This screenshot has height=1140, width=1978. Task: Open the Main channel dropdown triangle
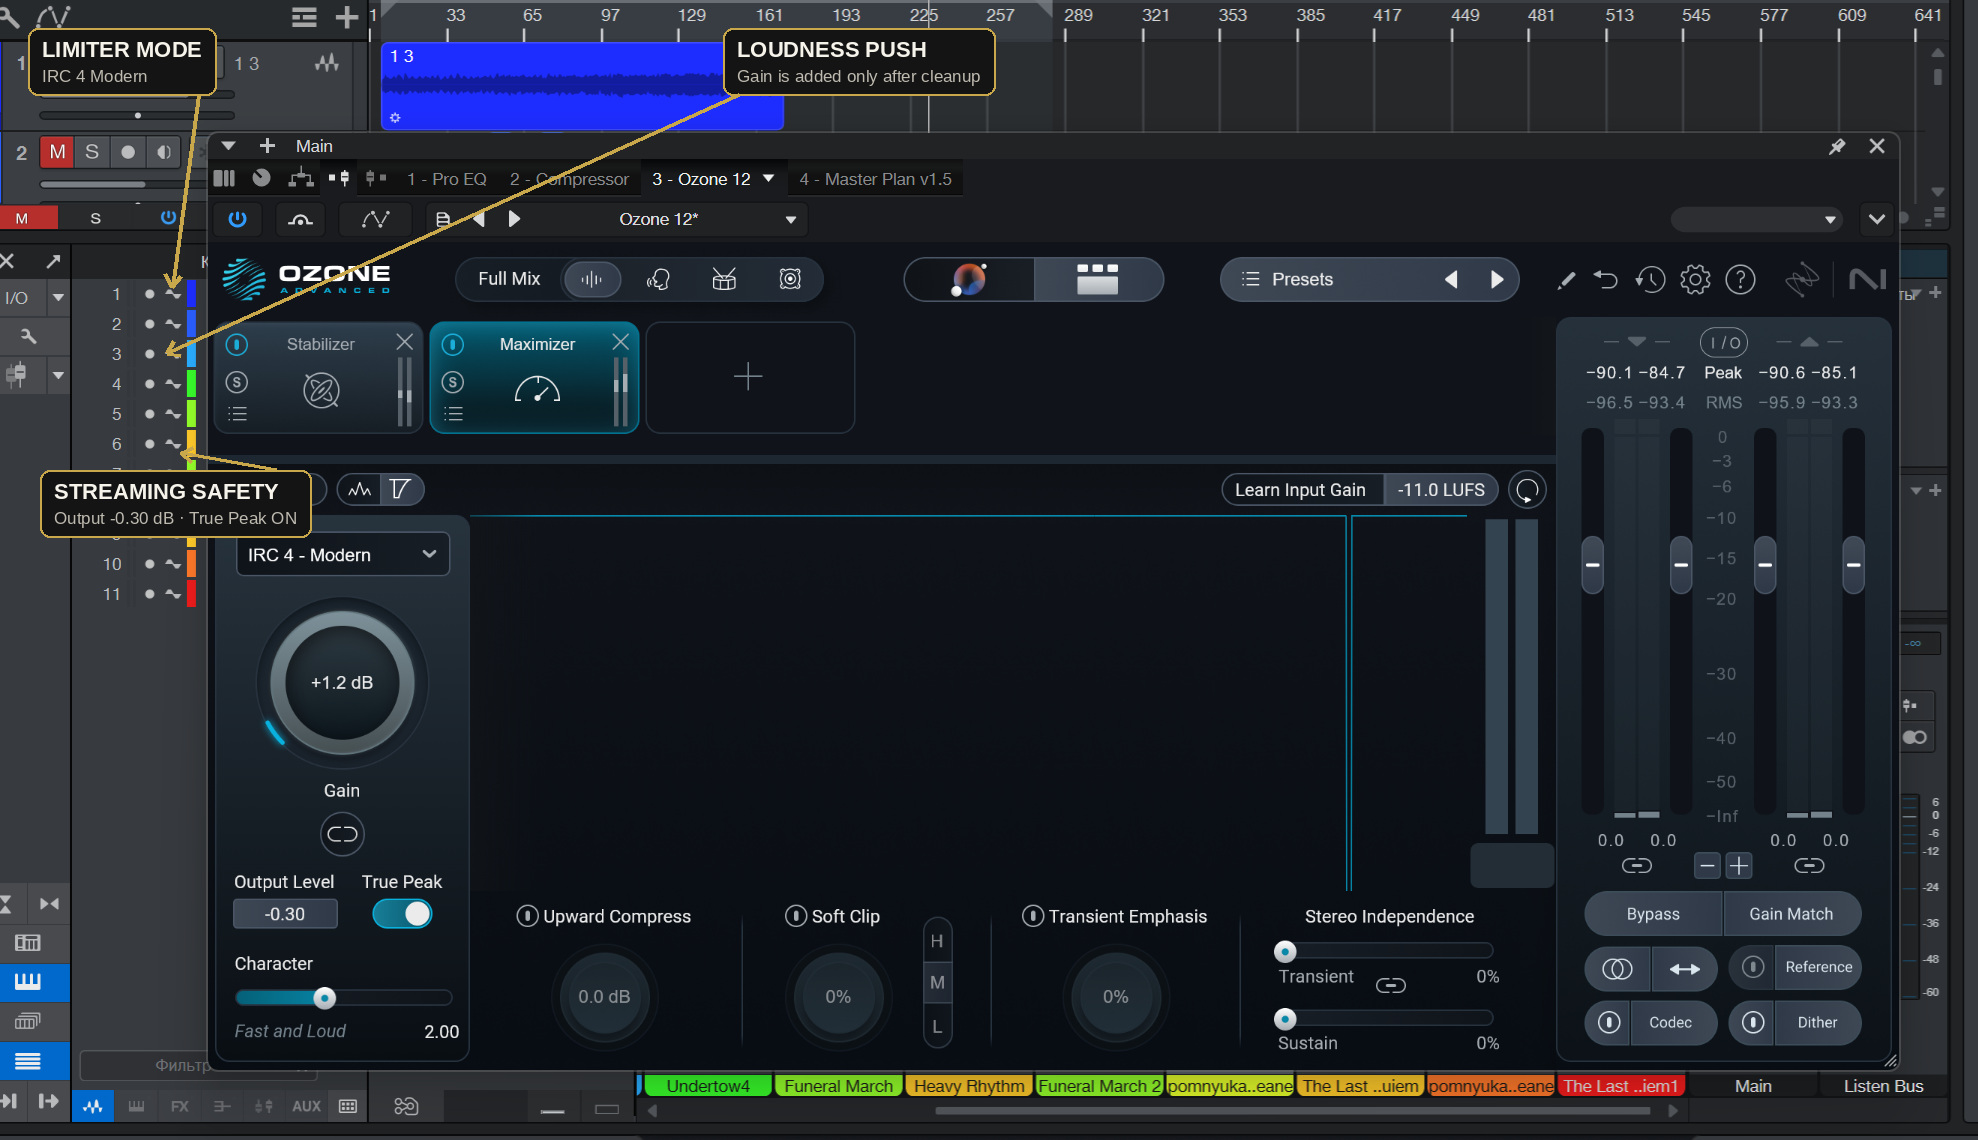(228, 146)
